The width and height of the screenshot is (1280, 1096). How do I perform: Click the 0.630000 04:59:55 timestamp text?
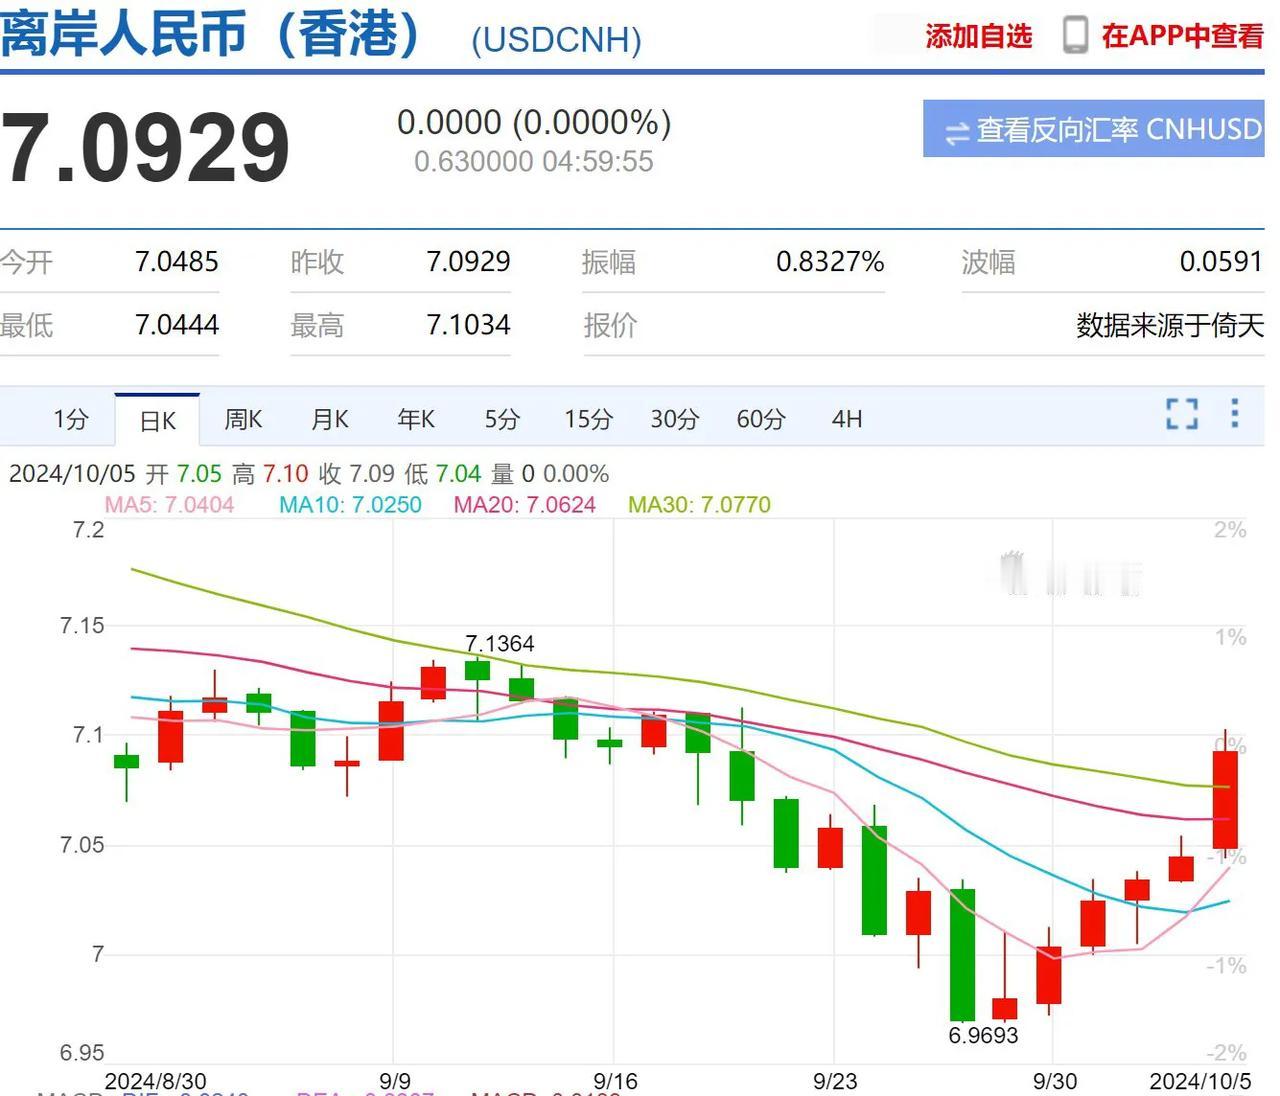(534, 161)
